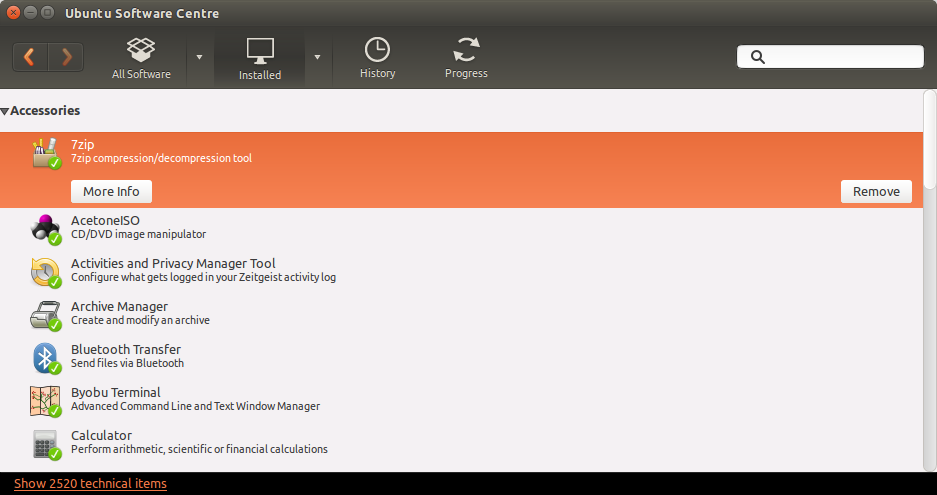This screenshot has height=495, width=937.
Task: Switch to the Installed view
Action: [260, 59]
